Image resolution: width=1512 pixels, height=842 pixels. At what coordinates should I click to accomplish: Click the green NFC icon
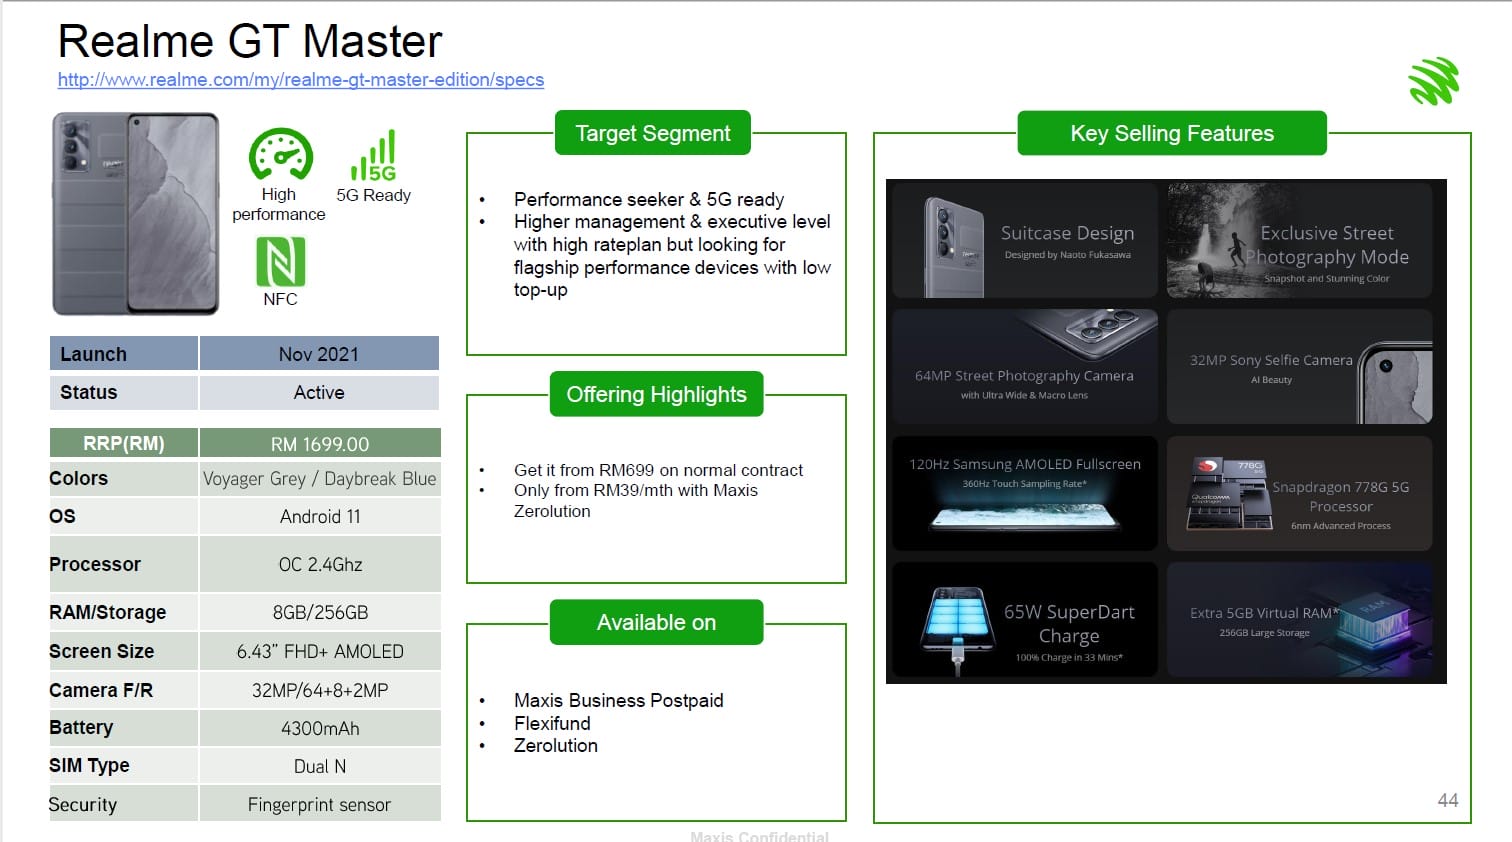281,262
